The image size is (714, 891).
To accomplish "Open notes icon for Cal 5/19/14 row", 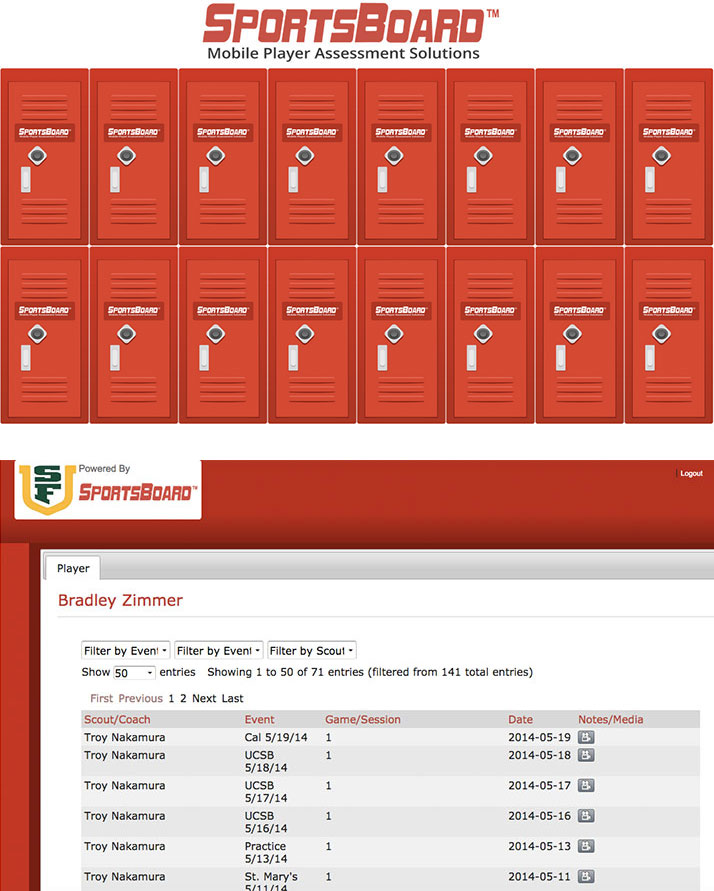I will (586, 737).
